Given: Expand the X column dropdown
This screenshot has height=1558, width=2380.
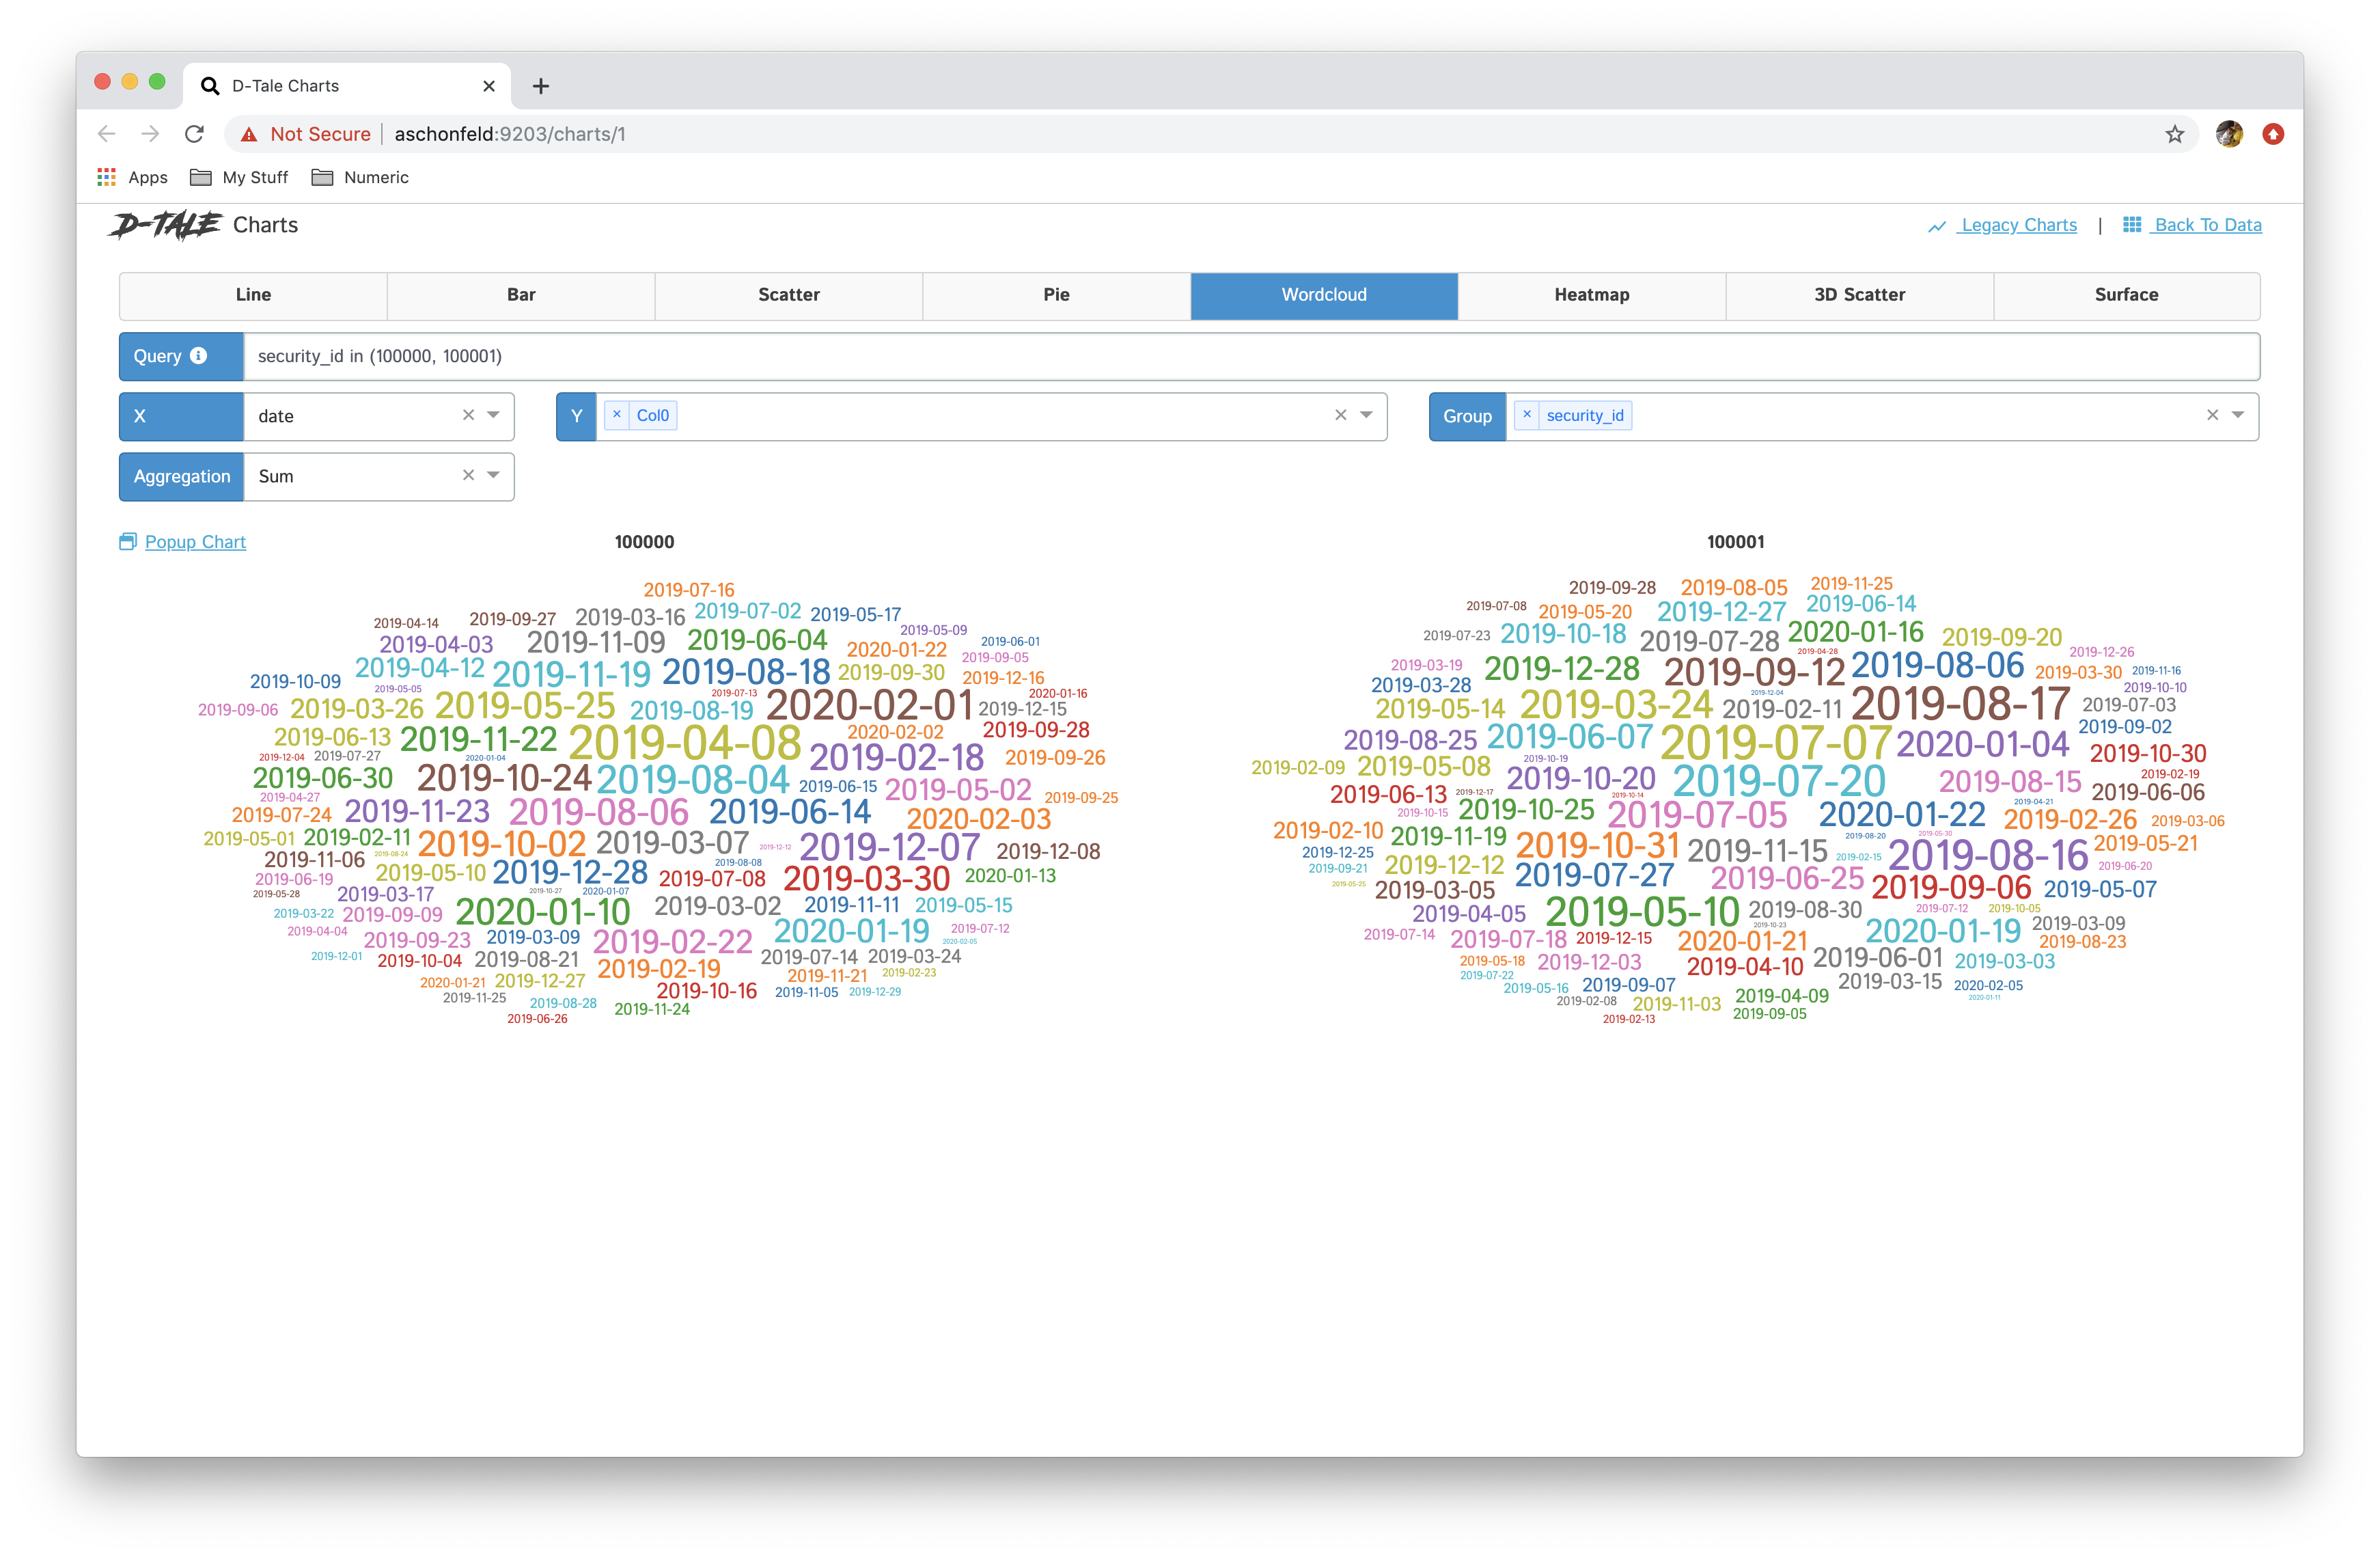Looking at the screenshot, I should pyautogui.click(x=494, y=415).
